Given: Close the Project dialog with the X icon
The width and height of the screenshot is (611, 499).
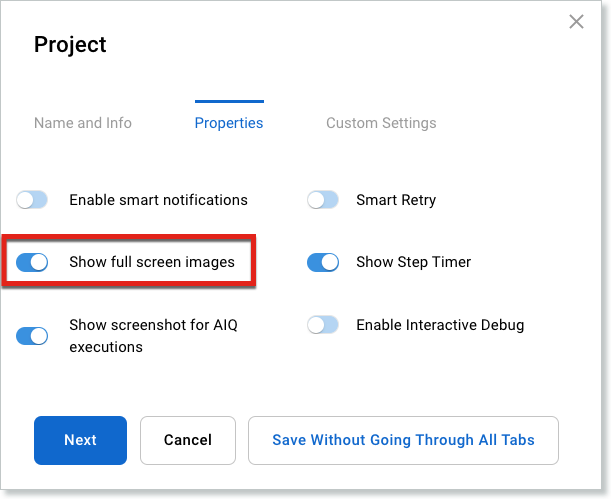Looking at the screenshot, I should 576,22.
